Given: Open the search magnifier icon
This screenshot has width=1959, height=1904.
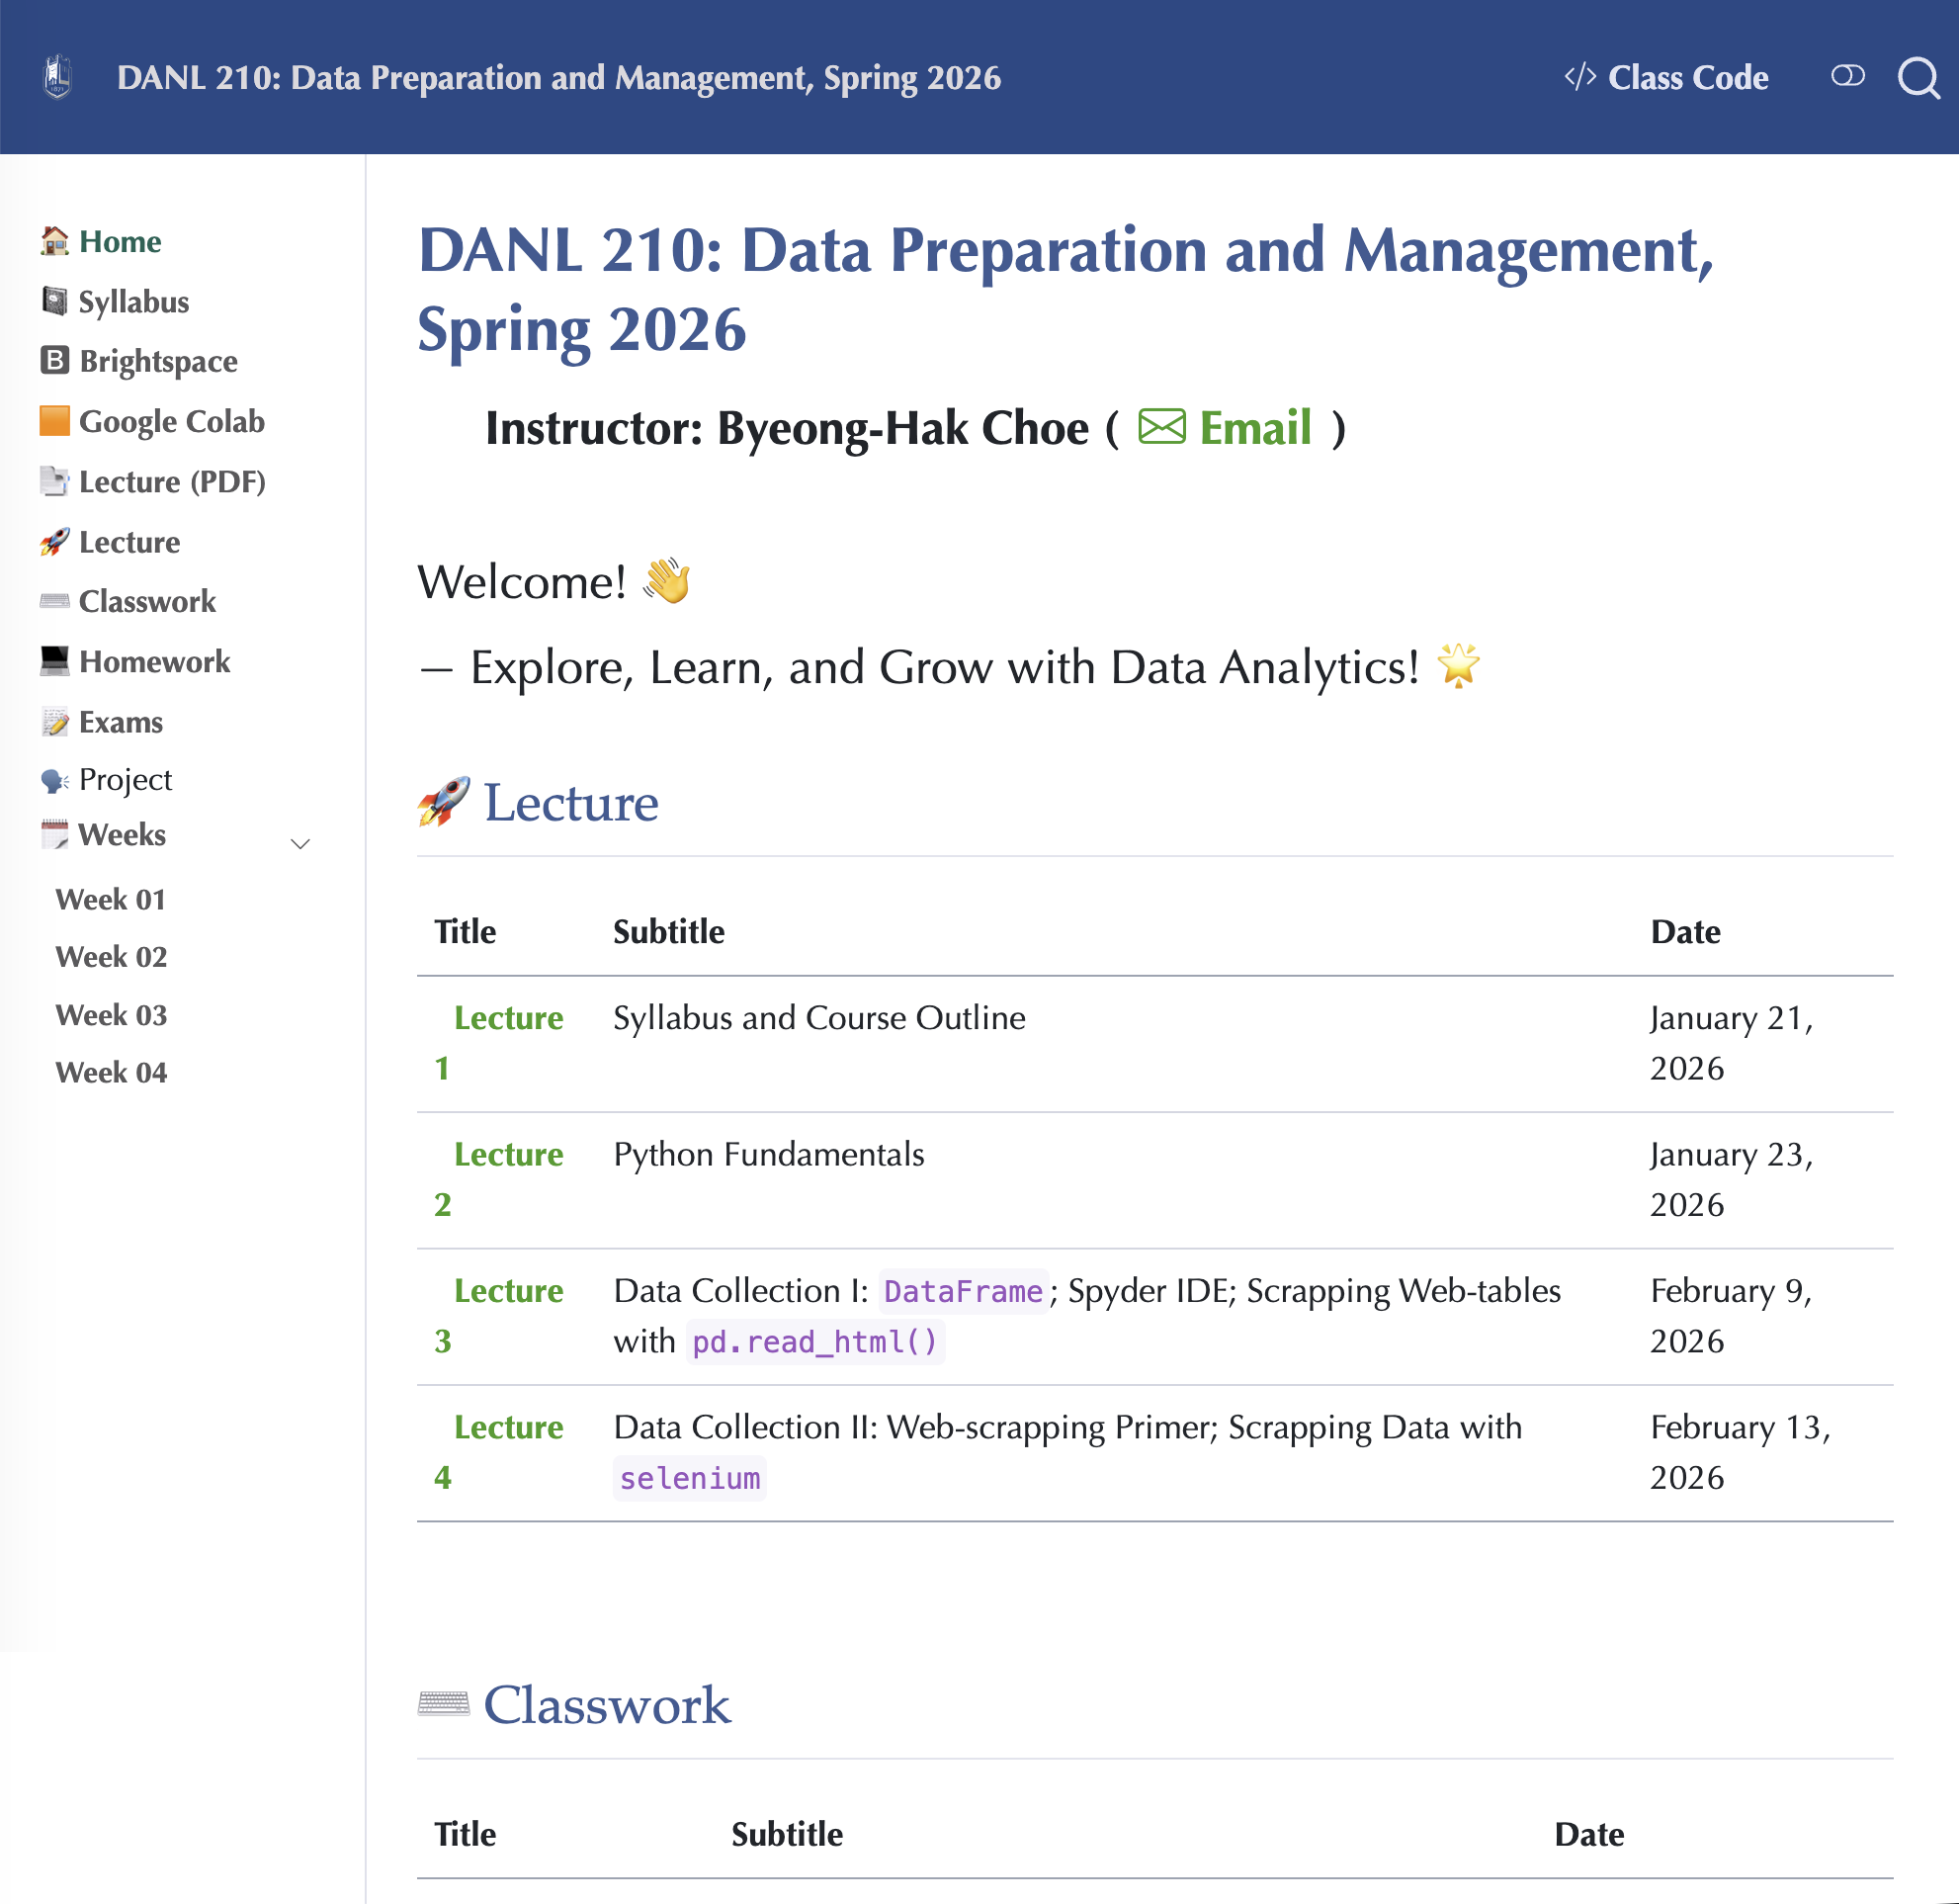Looking at the screenshot, I should click(1917, 77).
